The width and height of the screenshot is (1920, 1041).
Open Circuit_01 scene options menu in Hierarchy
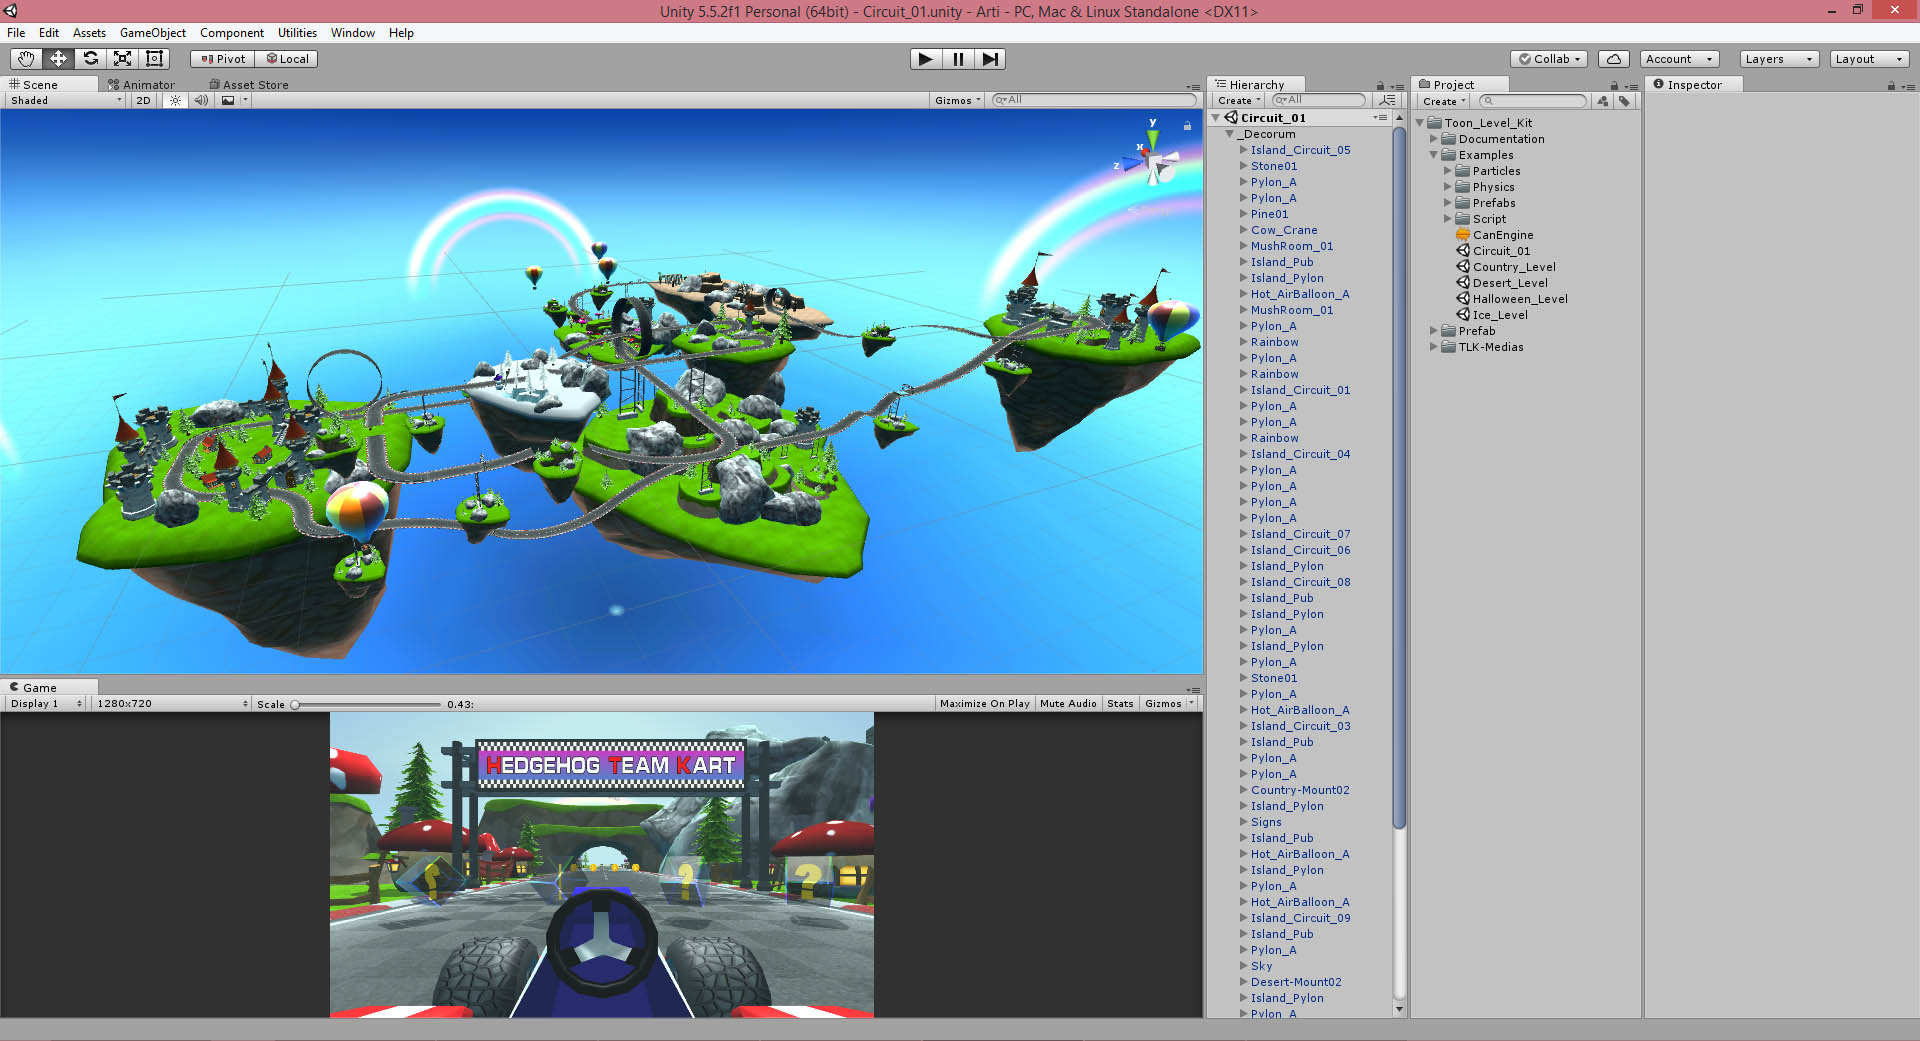click(x=1381, y=118)
